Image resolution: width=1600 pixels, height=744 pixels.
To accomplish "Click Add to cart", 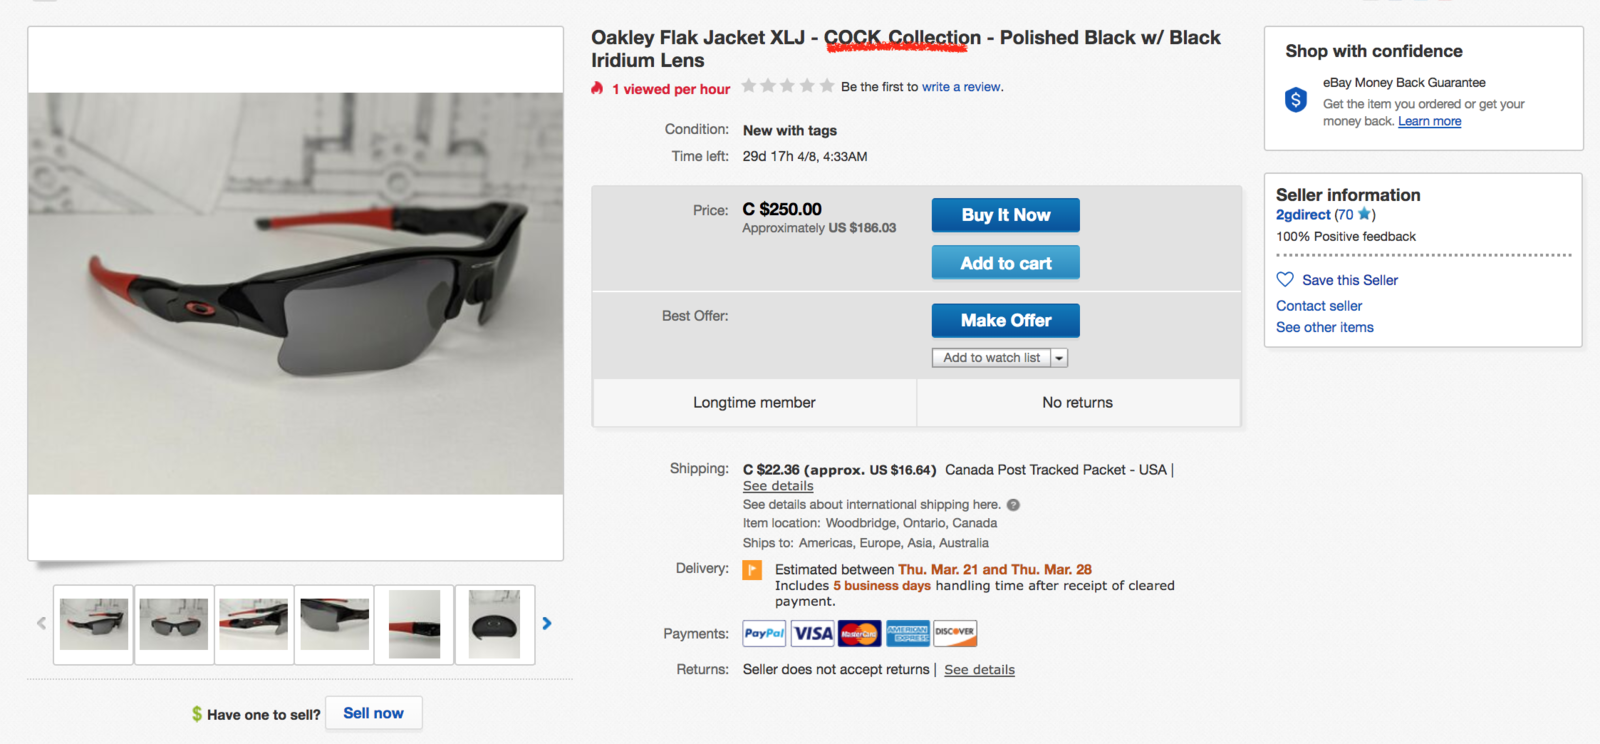I will click(x=1005, y=263).
